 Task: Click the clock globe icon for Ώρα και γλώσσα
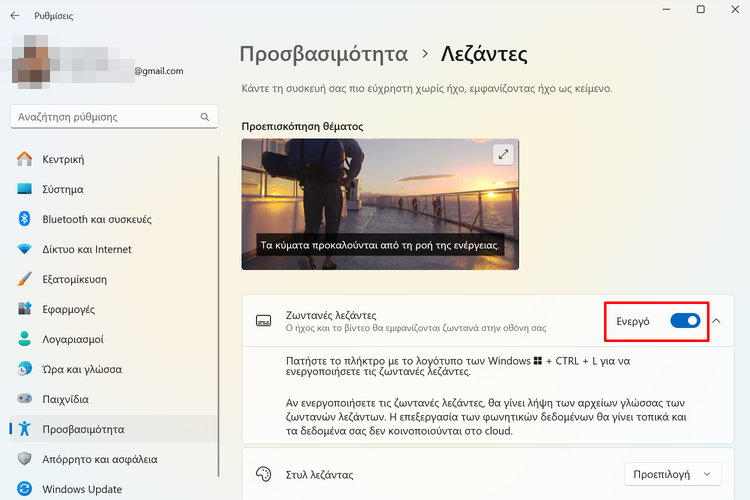24,369
